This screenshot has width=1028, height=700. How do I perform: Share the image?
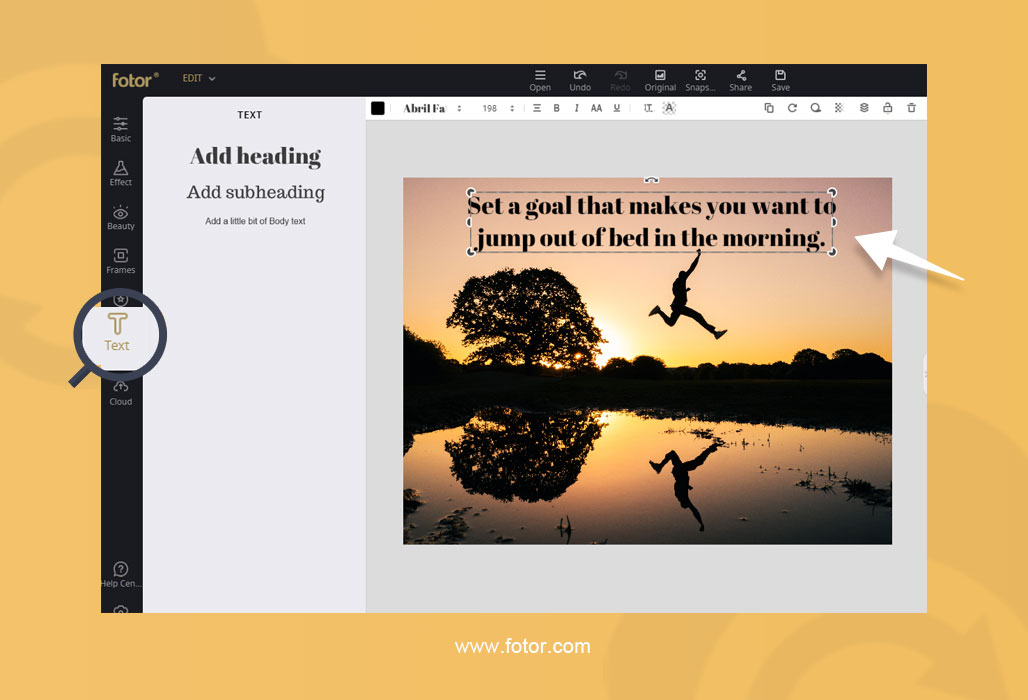click(x=741, y=81)
